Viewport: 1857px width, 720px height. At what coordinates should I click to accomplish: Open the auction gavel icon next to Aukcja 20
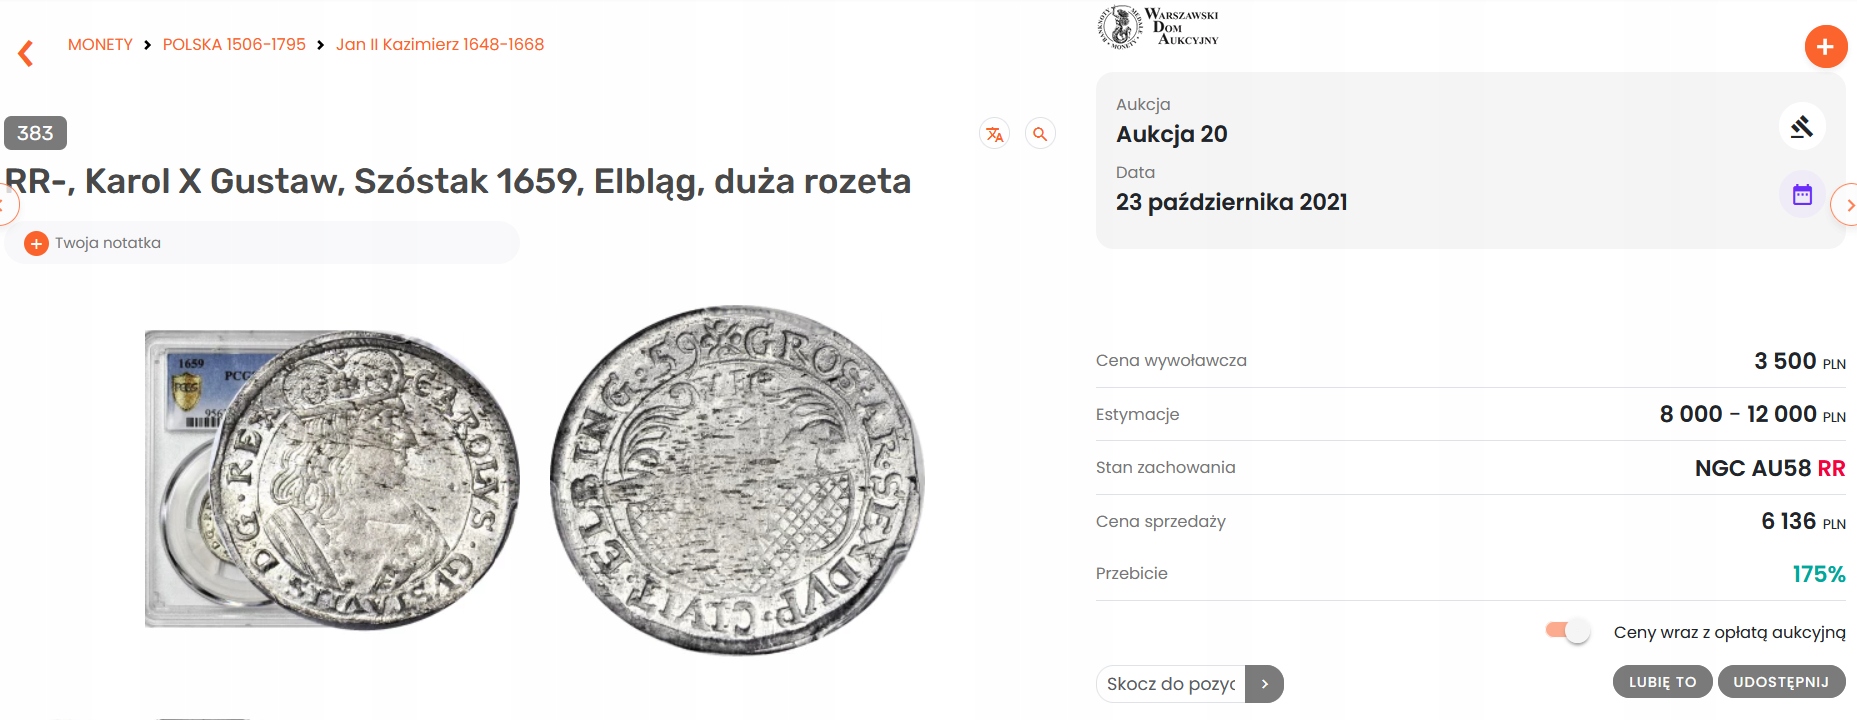[x=1802, y=127]
